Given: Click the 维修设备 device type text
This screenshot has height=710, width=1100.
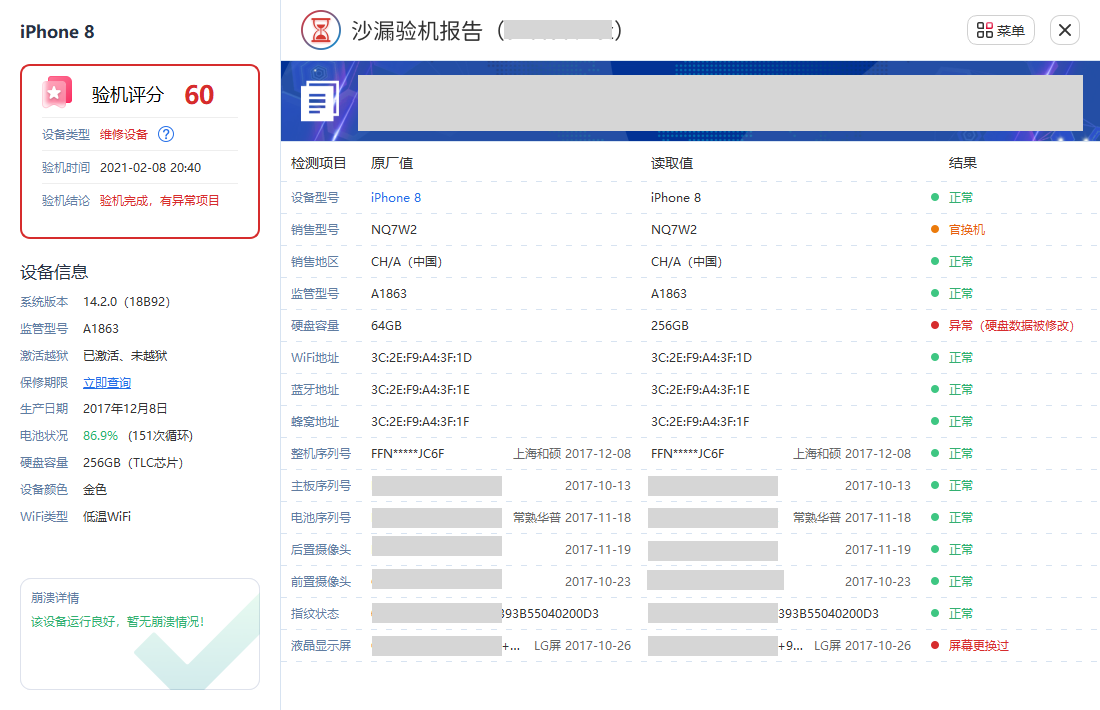Looking at the screenshot, I should 123,134.
